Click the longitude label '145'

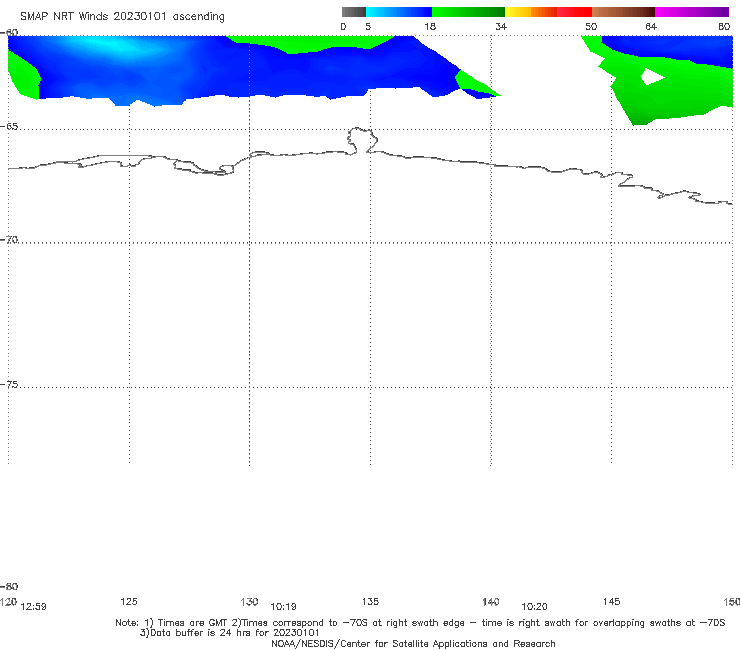(x=612, y=601)
